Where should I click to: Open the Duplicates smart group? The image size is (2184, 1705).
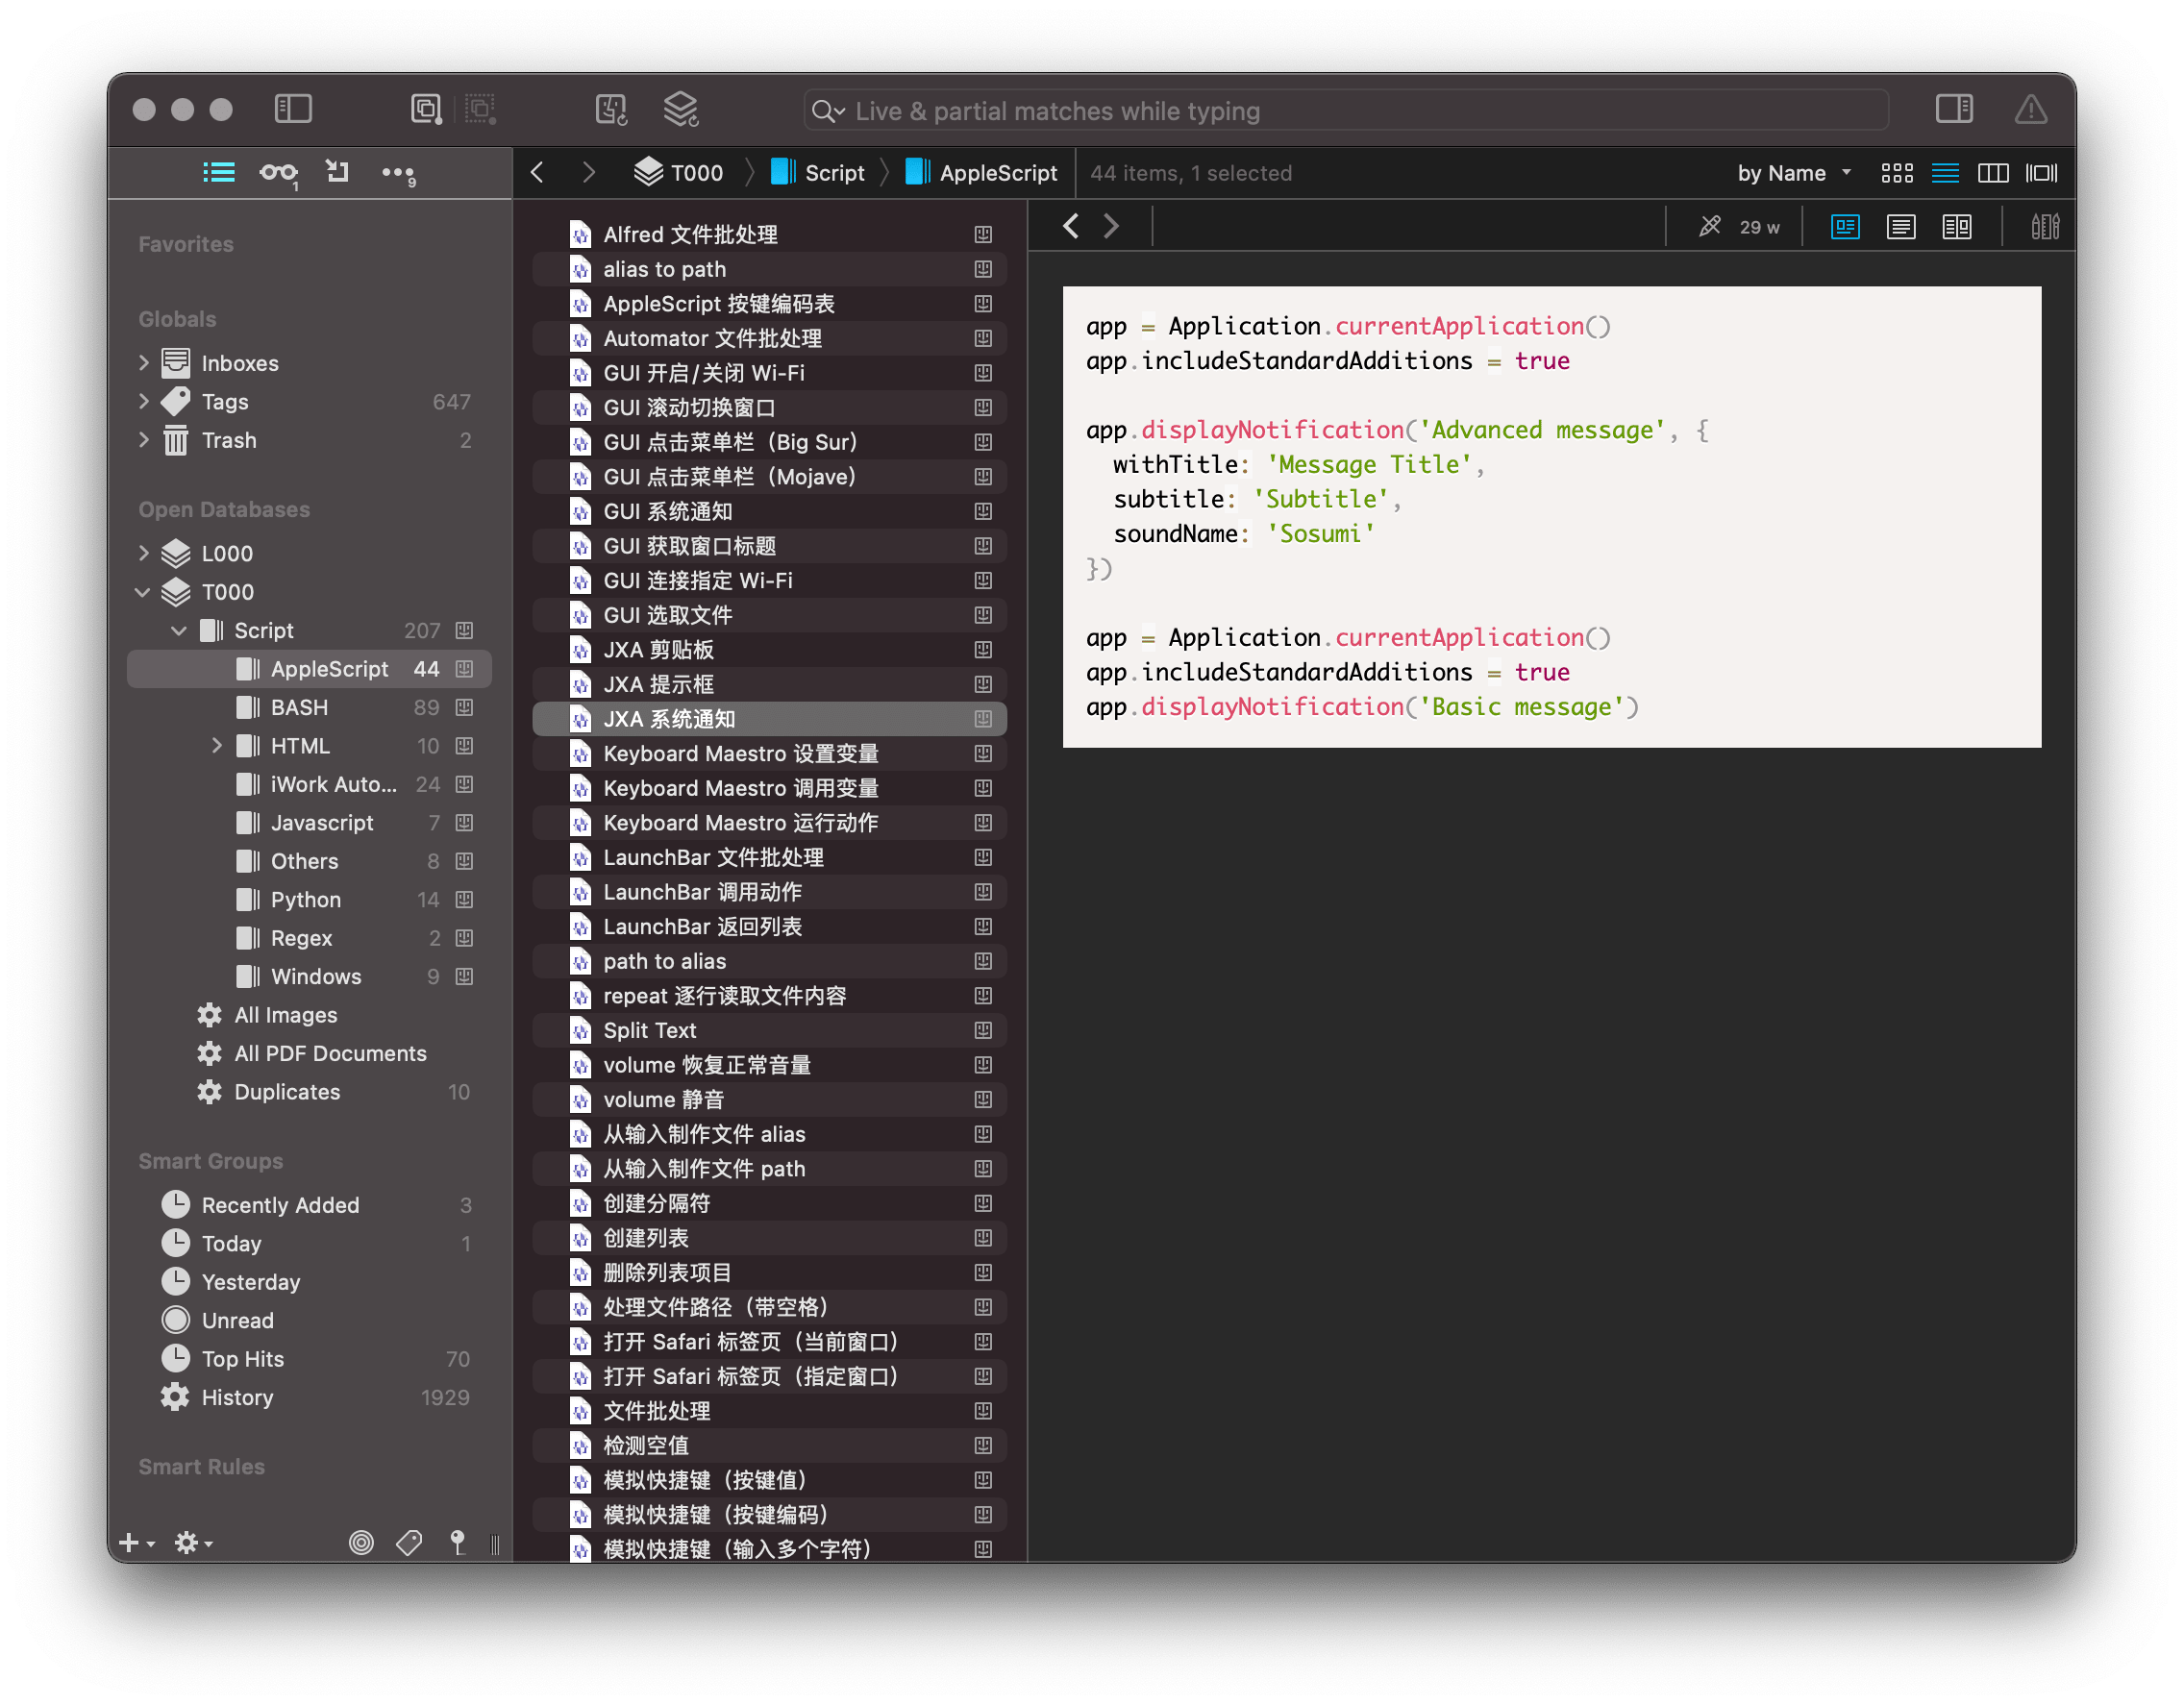point(310,1092)
